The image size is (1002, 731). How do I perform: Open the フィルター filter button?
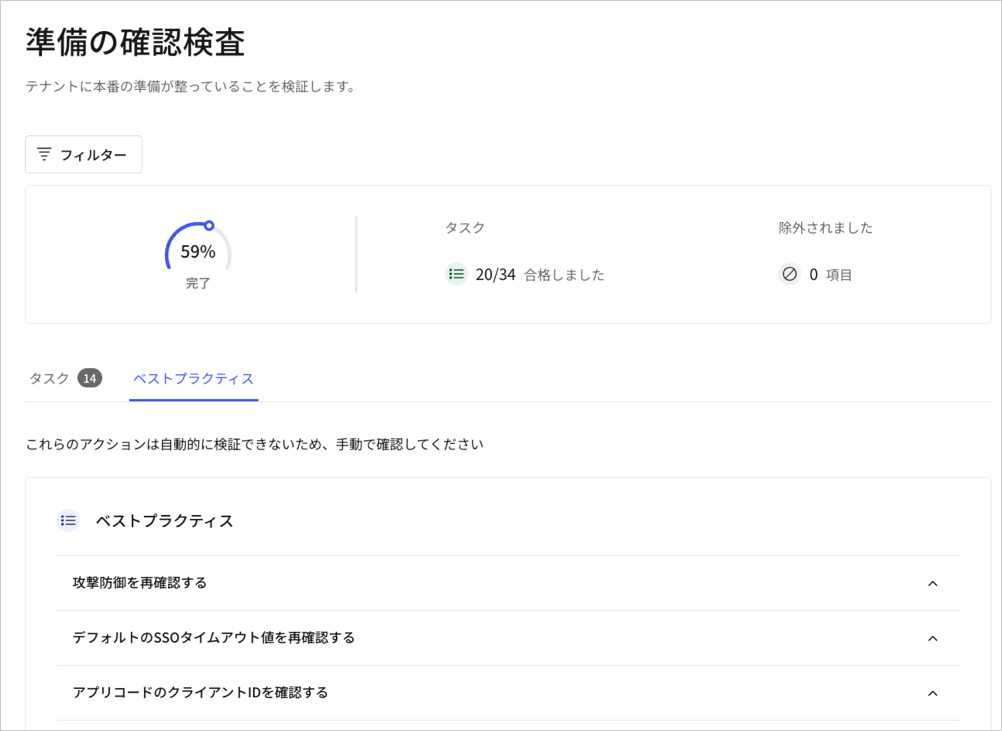84,154
